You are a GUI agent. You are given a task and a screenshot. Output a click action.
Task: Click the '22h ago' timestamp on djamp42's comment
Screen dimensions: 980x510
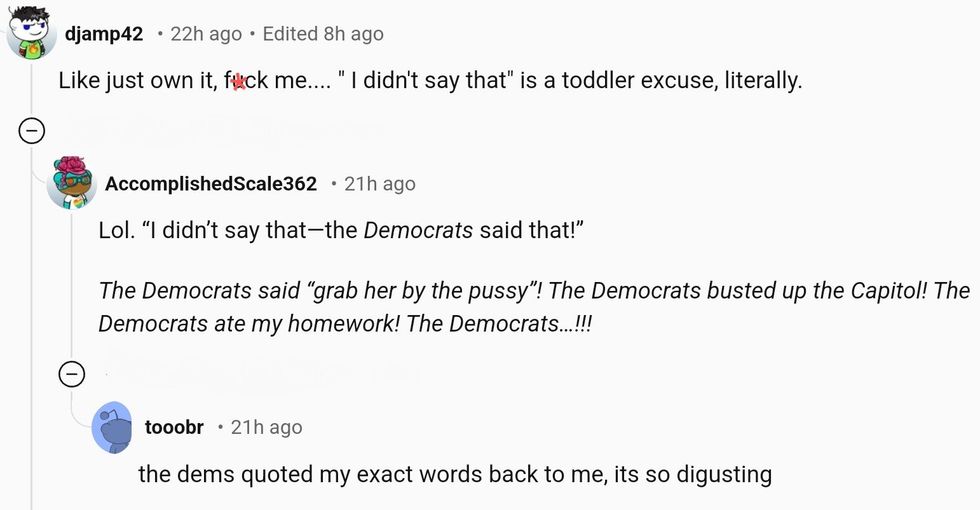pyautogui.click(x=206, y=34)
